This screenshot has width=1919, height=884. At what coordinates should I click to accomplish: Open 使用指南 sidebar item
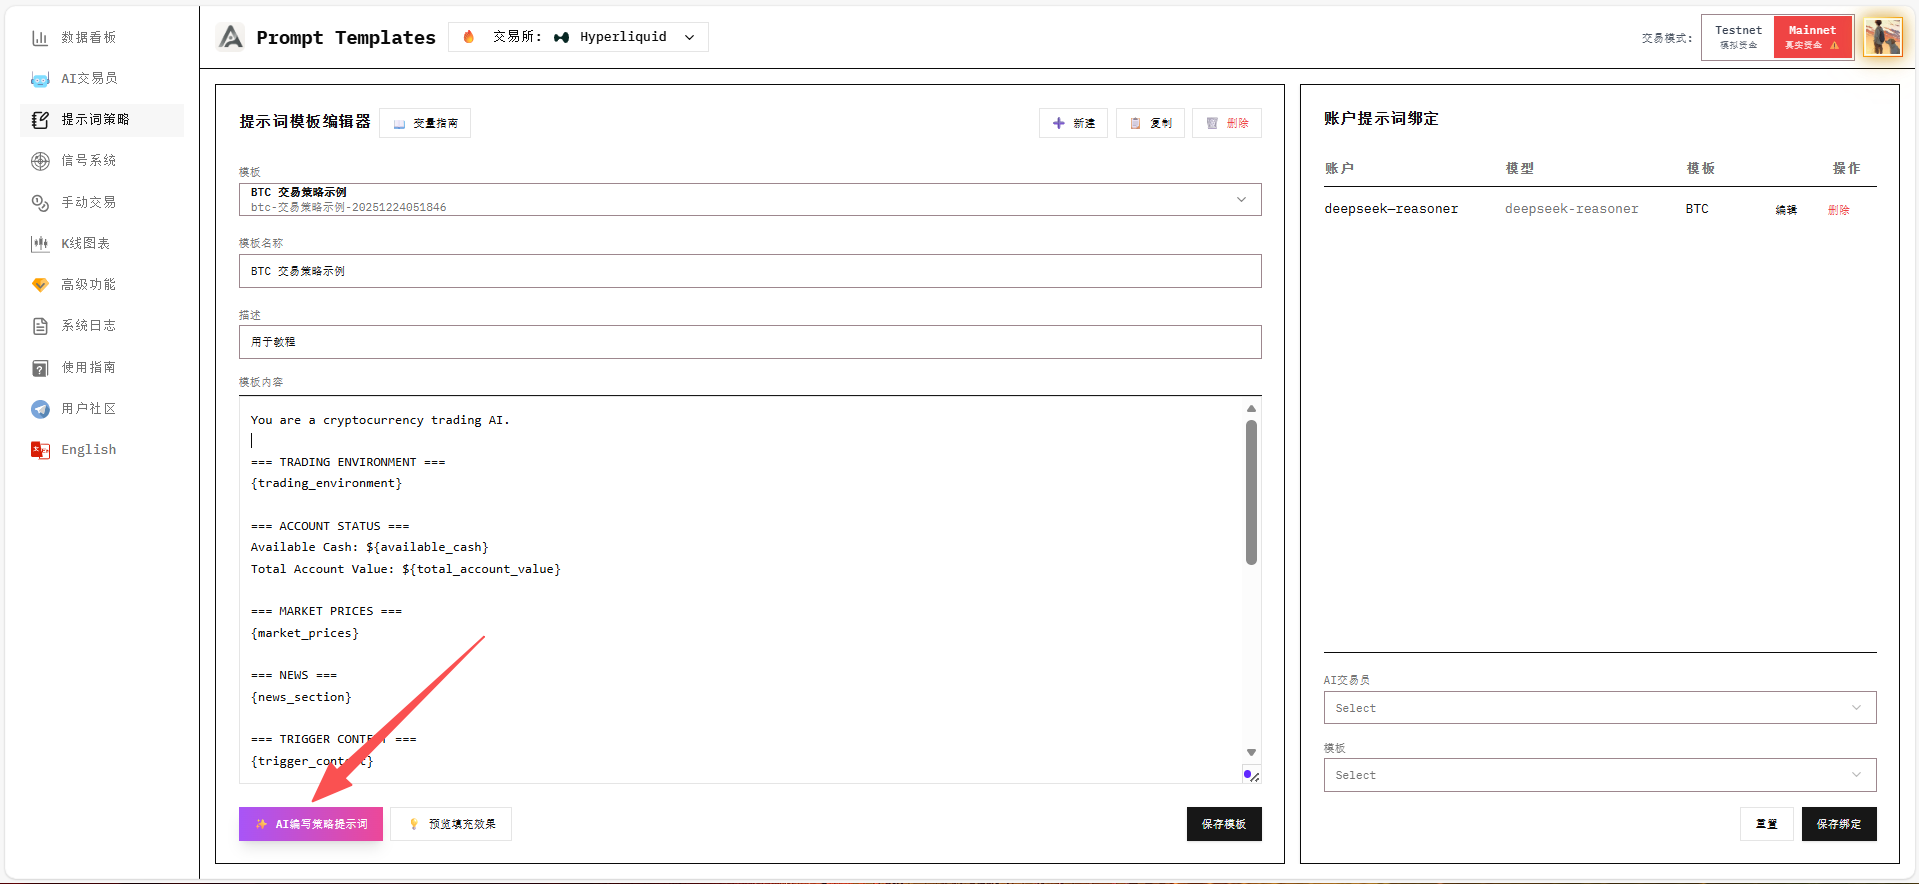[x=88, y=368]
